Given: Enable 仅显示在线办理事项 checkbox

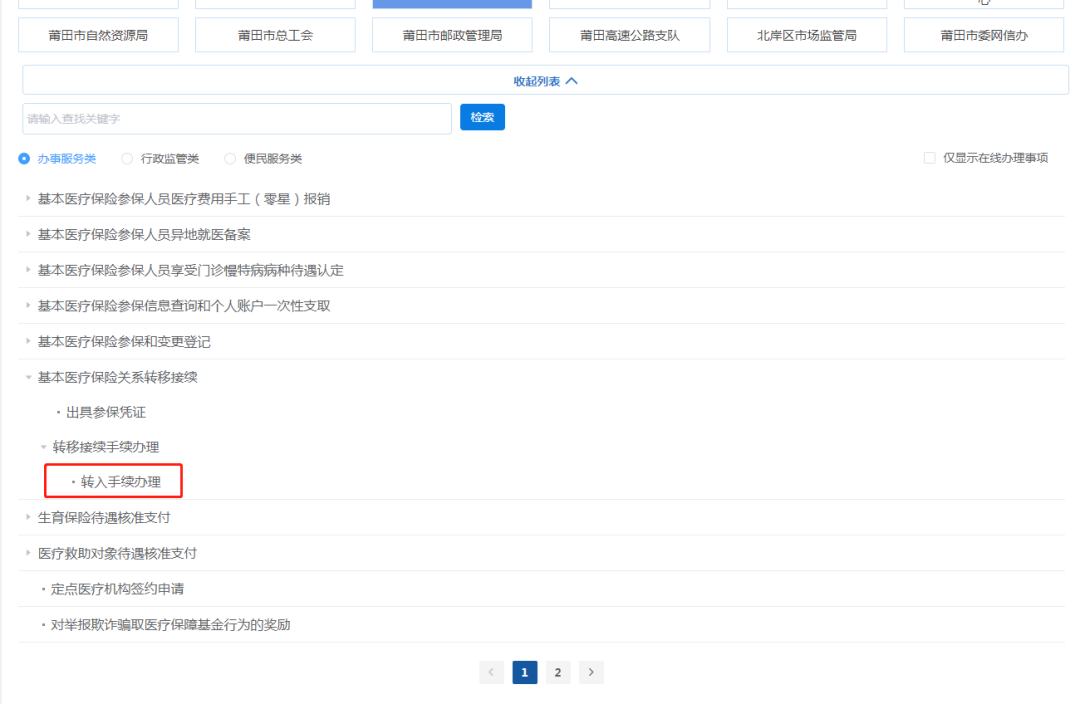Looking at the screenshot, I should point(929,158).
